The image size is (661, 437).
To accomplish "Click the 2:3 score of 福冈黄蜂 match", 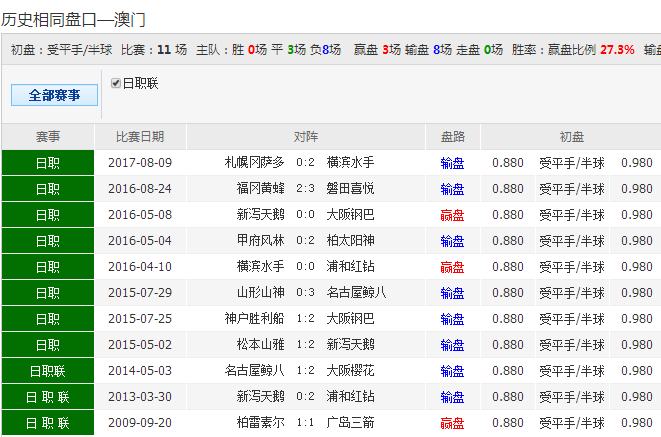I will pyautogui.click(x=305, y=189).
